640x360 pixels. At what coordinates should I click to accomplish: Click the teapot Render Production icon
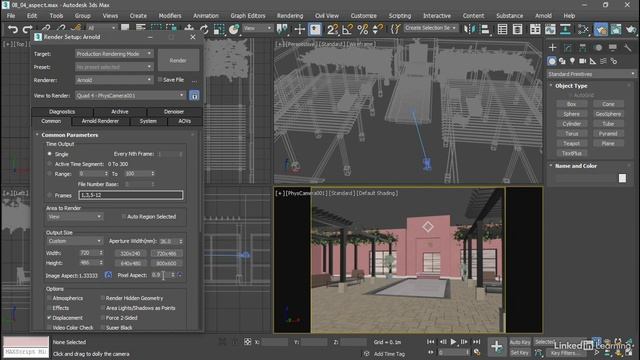coord(631,29)
